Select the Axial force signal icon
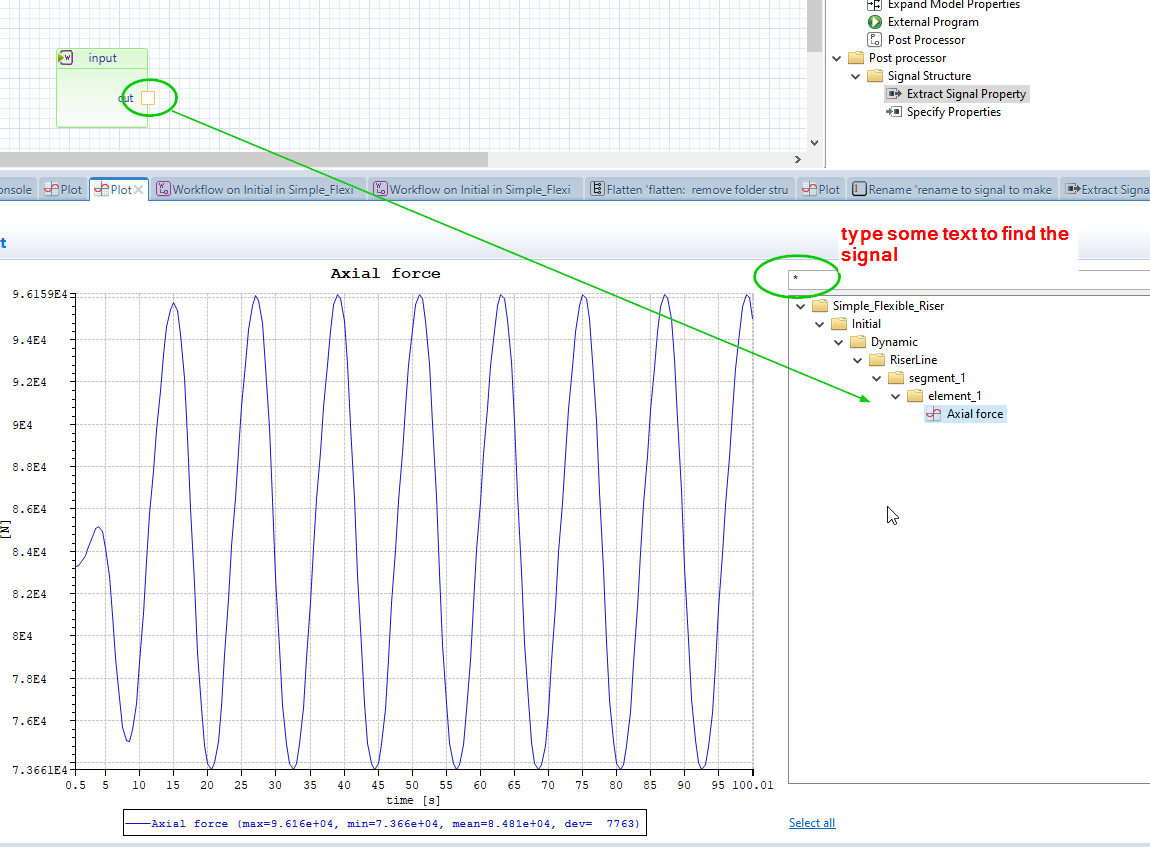Image resolution: width=1150 pixels, height=847 pixels. [934, 414]
